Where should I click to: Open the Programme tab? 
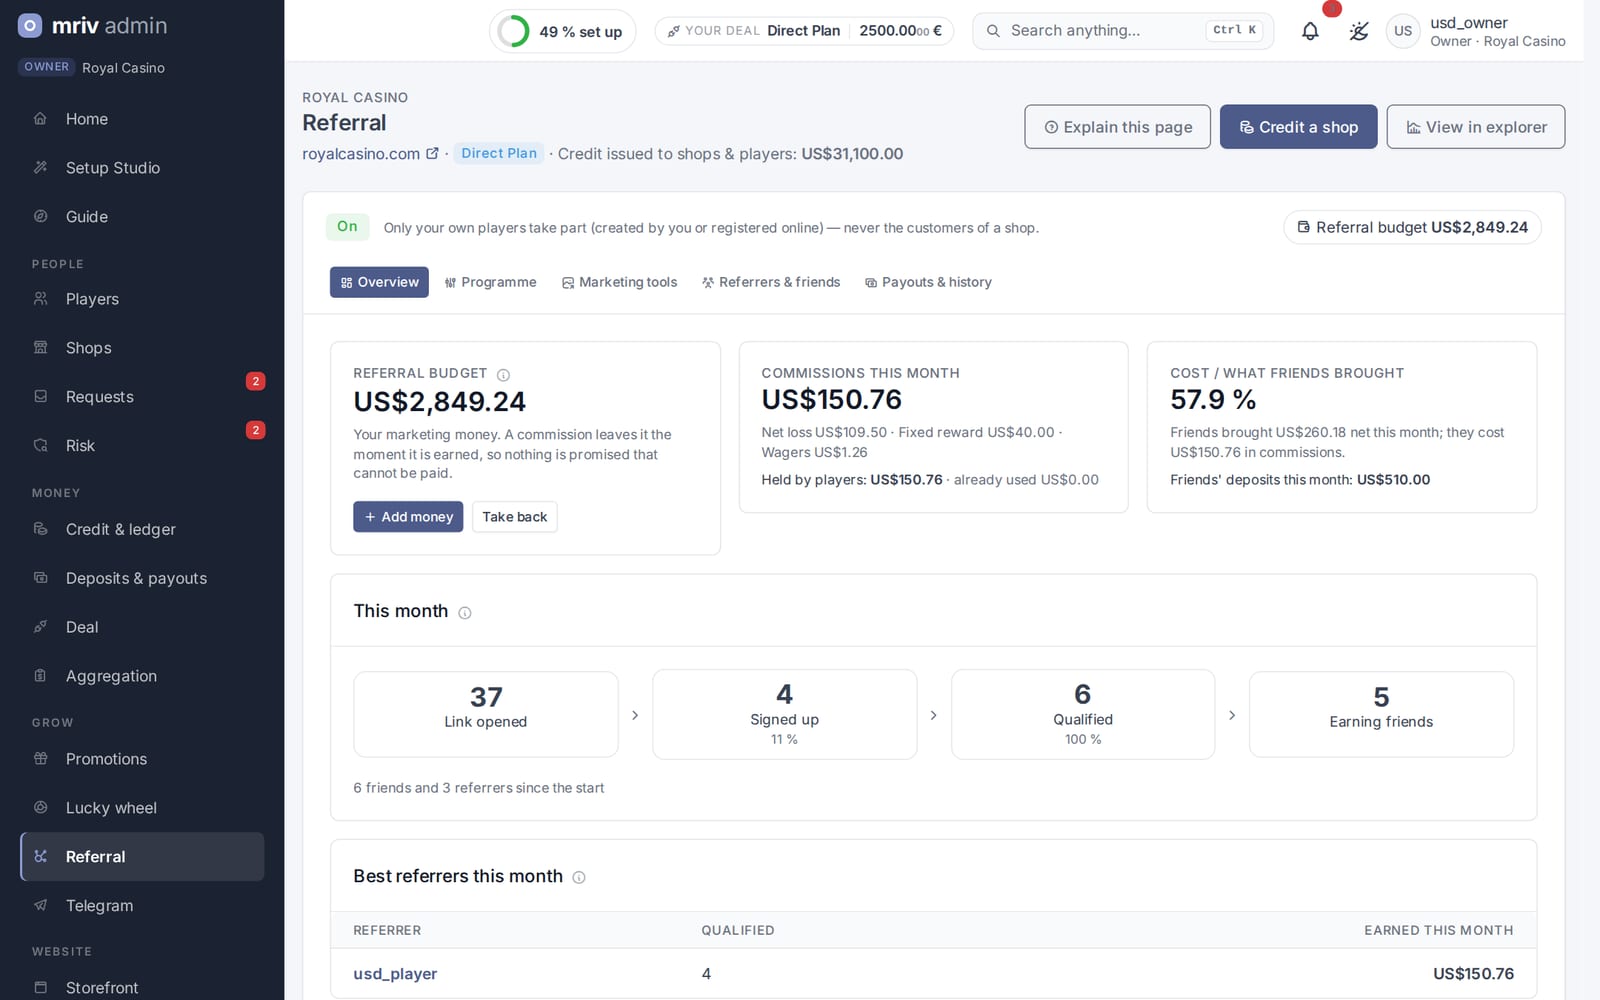tap(490, 282)
